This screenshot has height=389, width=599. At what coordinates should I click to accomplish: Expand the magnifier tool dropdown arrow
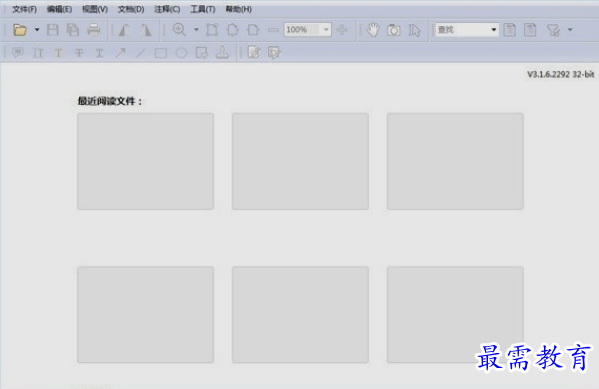(x=196, y=29)
